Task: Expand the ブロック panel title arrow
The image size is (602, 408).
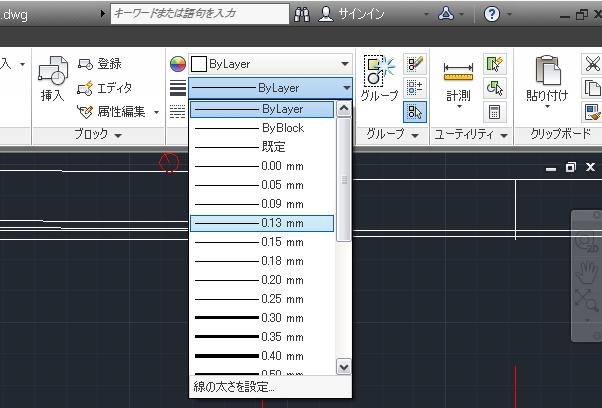Action: pyautogui.click(x=118, y=135)
